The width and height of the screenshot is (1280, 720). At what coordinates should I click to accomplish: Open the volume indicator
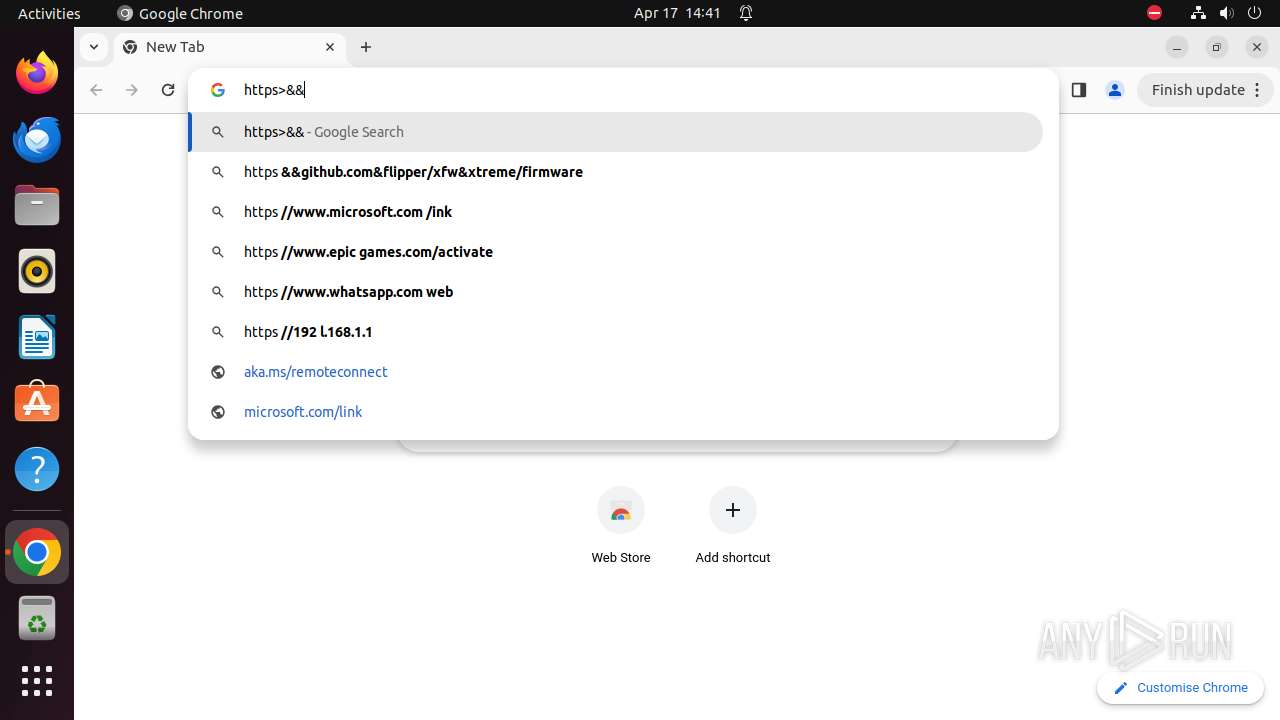click(1226, 13)
